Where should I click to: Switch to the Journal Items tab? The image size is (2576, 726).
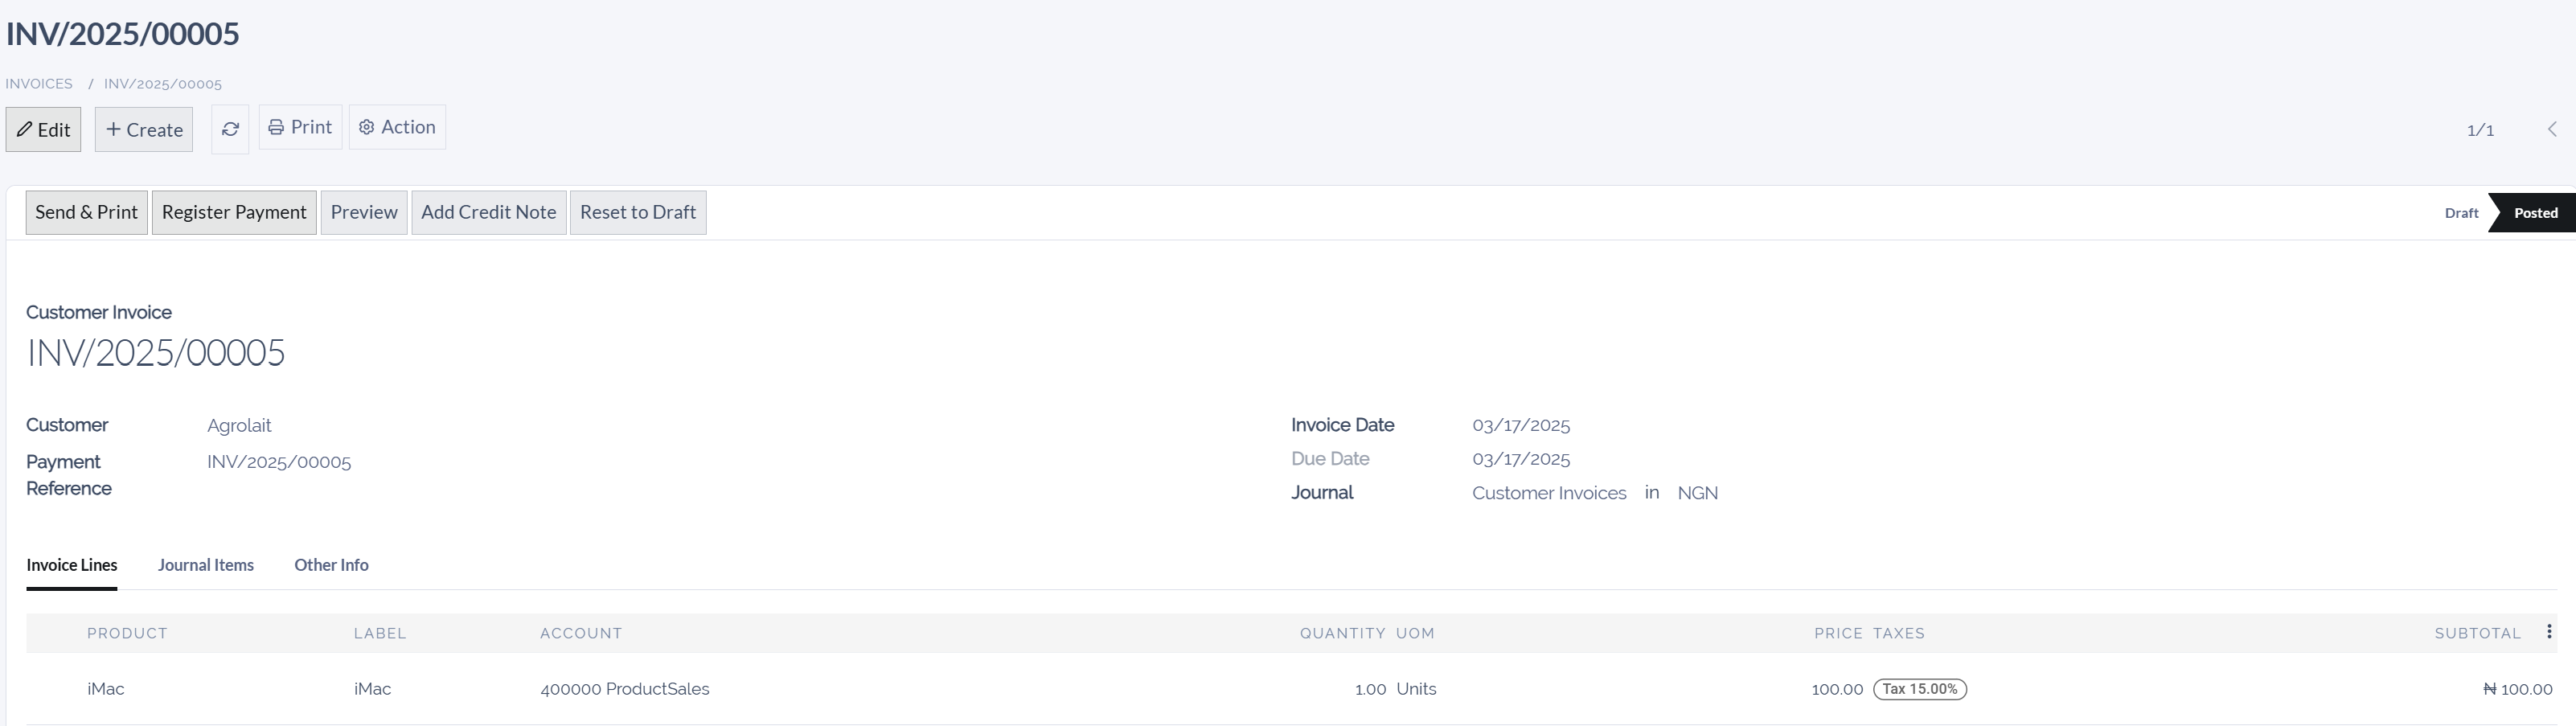click(206, 565)
